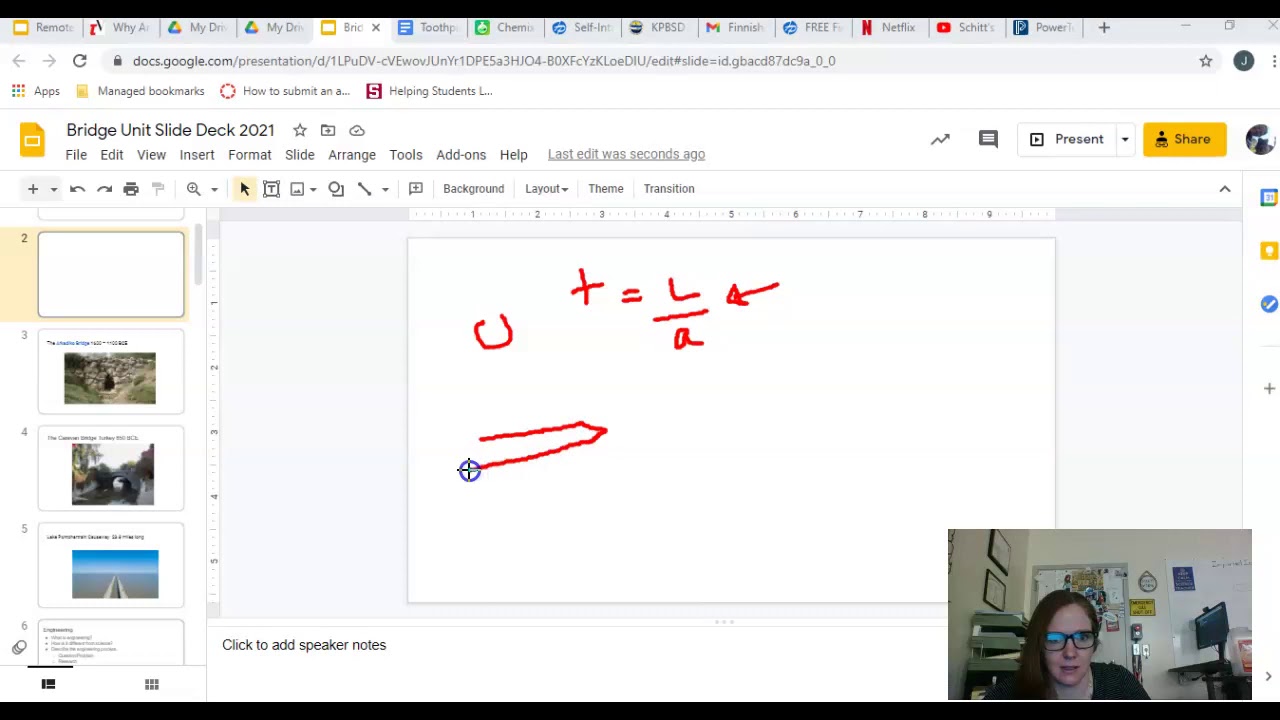This screenshot has height=720, width=1280.
Task: Click the Zoom magnifier tool
Action: pos(194,189)
